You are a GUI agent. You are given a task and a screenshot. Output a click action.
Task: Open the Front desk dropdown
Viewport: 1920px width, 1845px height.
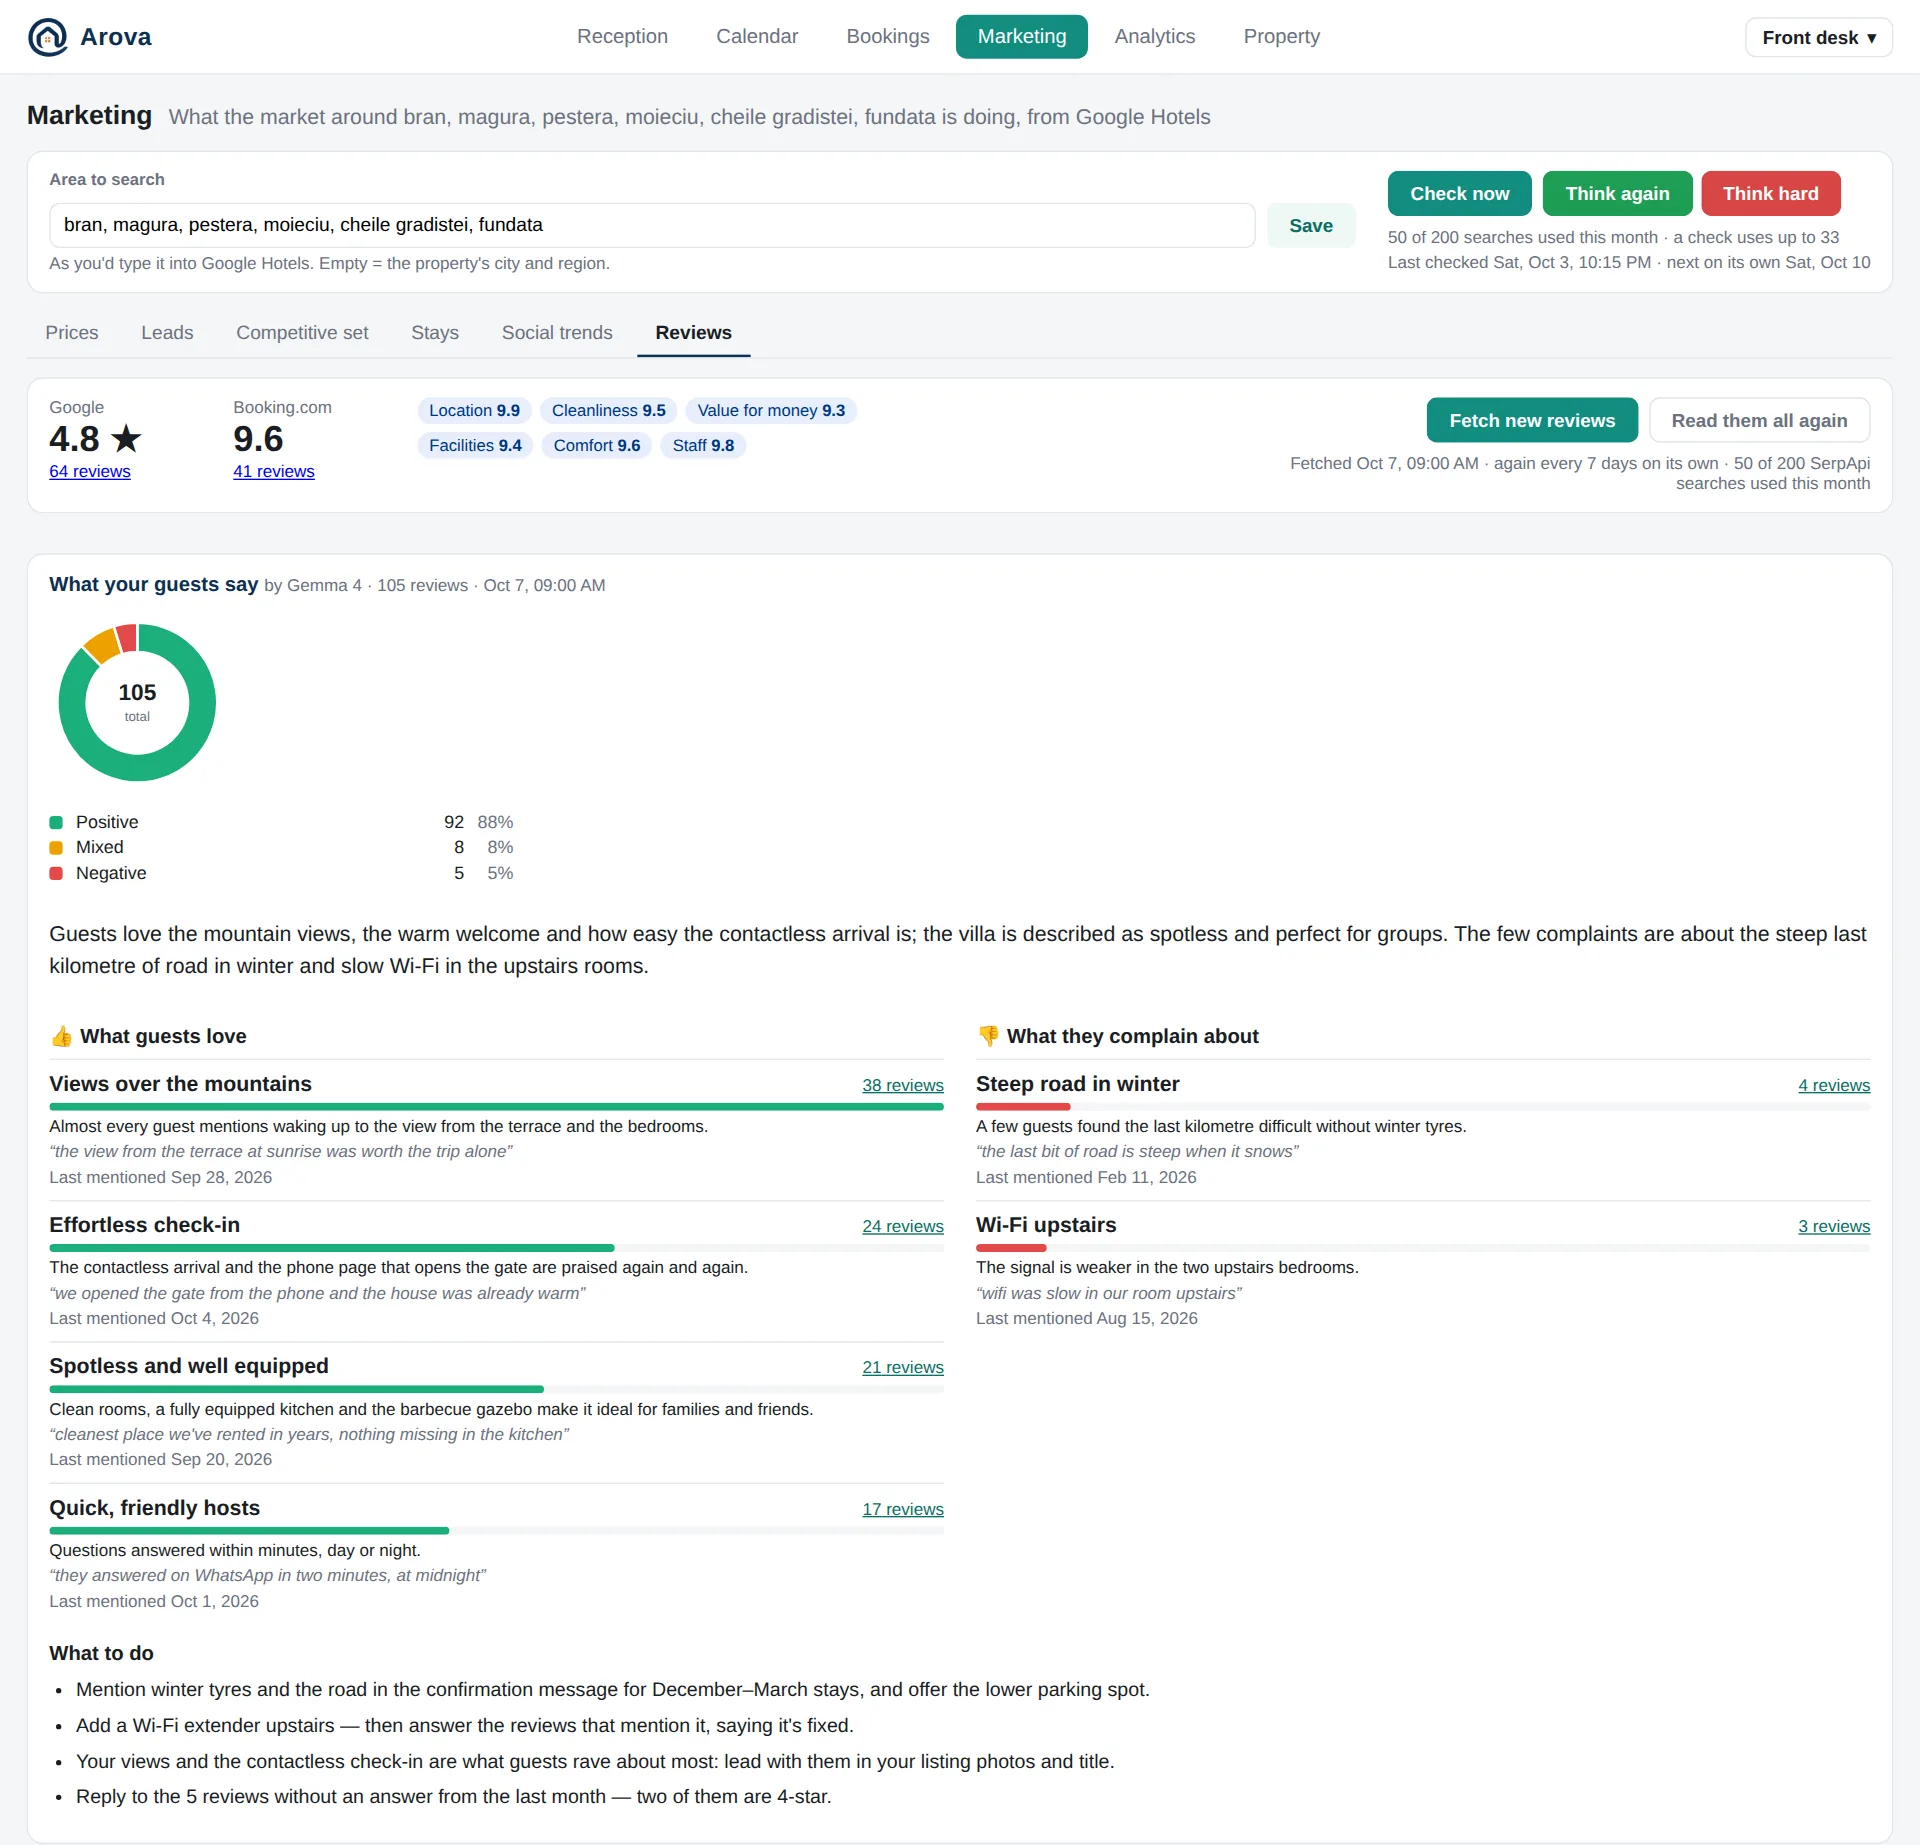pyautogui.click(x=1818, y=37)
